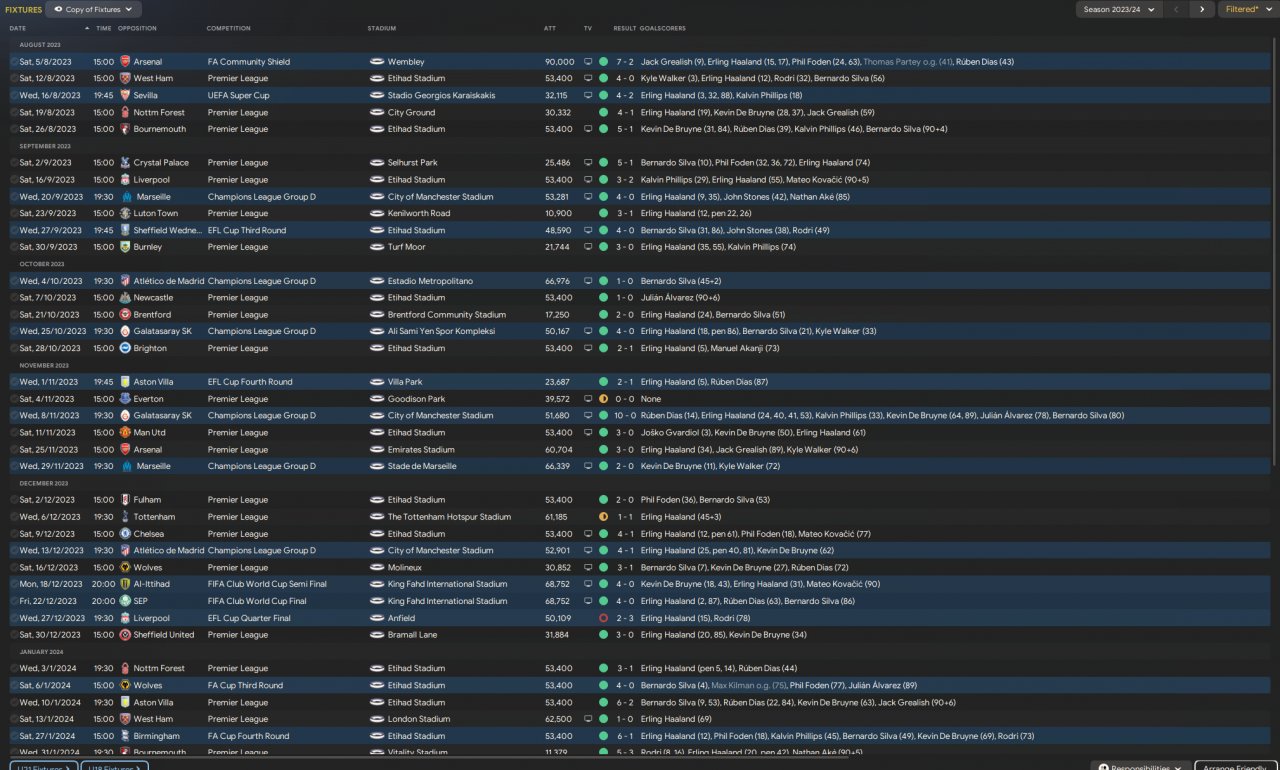The height and width of the screenshot is (770, 1280).
Task: Open the Stadio Georgios Karaiskakis stadium link
Action: coord(439,96)
